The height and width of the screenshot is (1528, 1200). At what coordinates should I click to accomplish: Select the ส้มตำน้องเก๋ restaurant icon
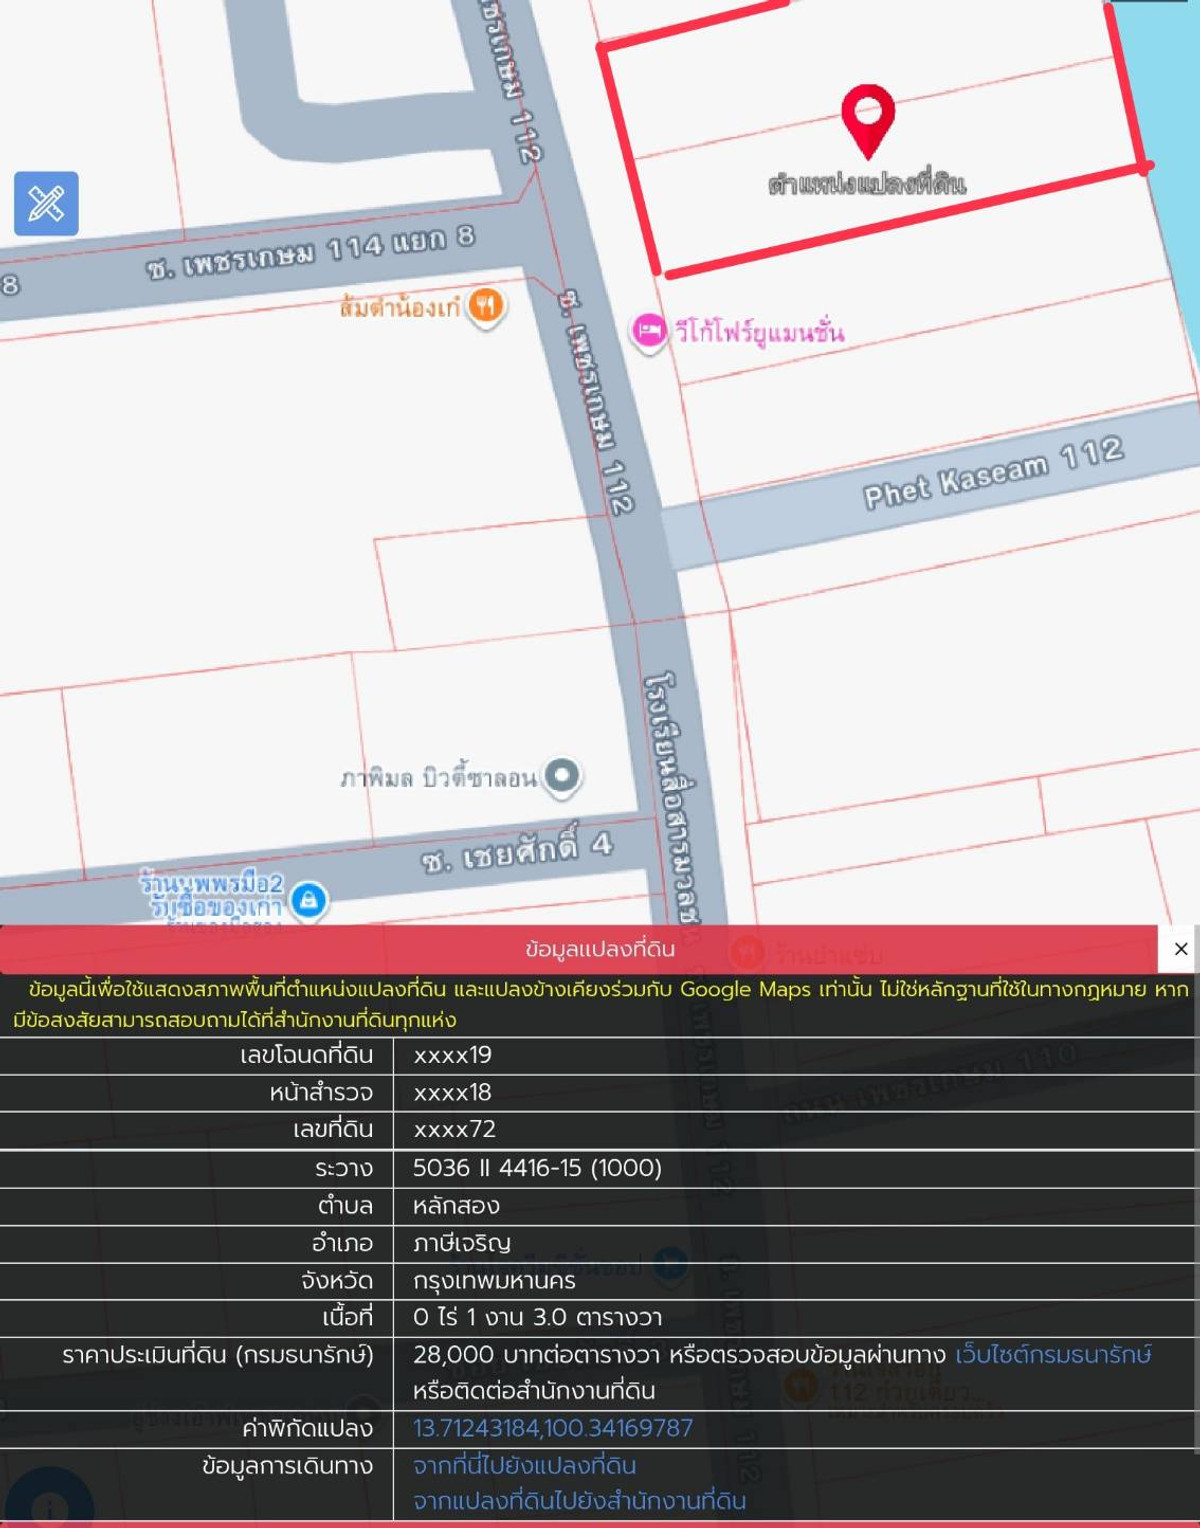[486, 305]
